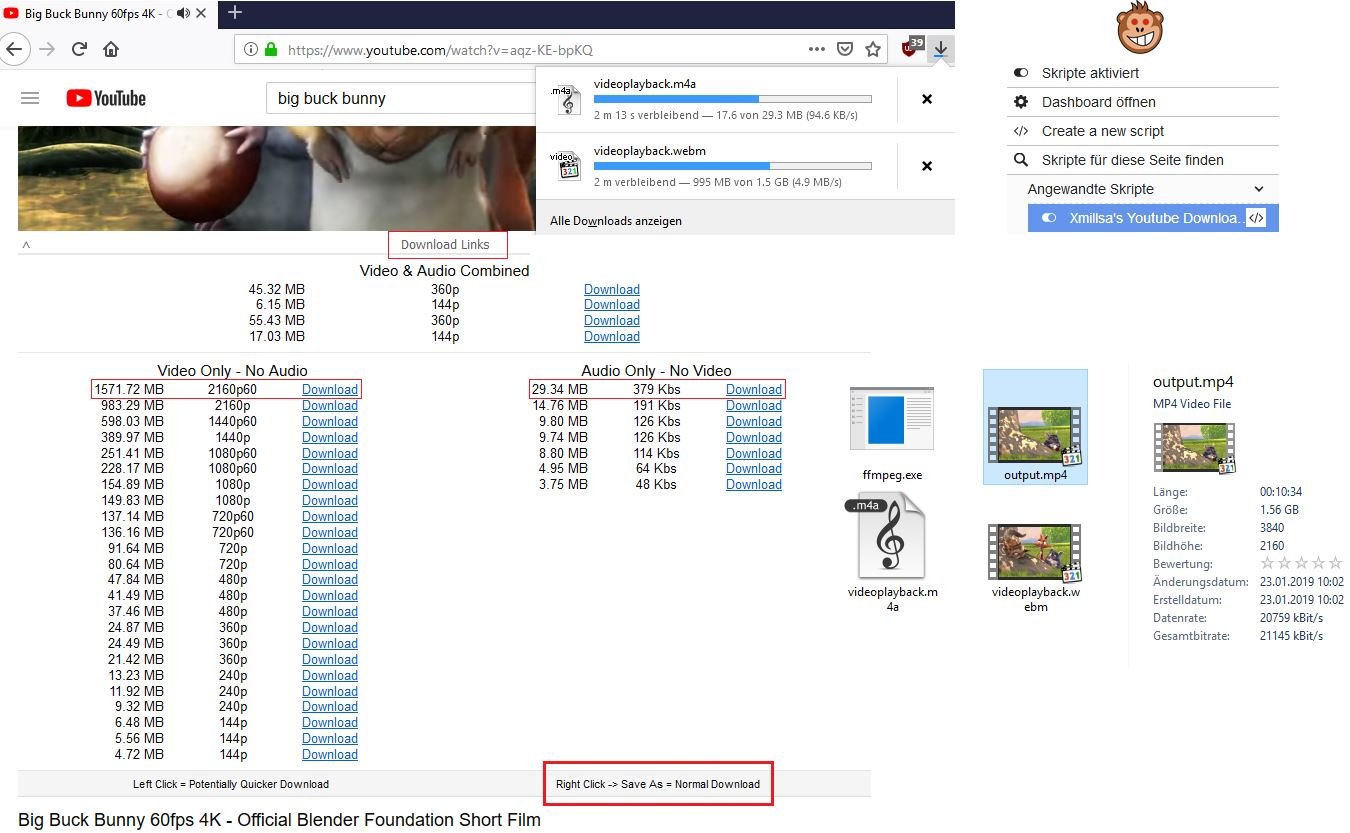Click the YouTube search field

coord(400,98)
